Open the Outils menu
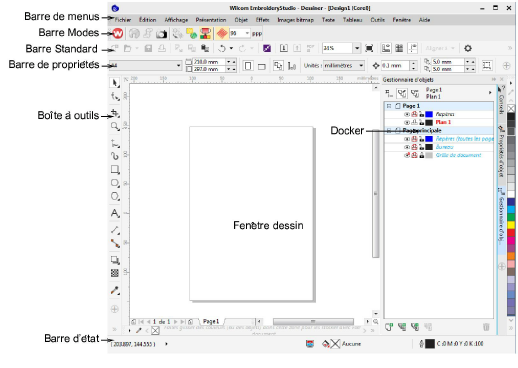 tap(377, 20)
